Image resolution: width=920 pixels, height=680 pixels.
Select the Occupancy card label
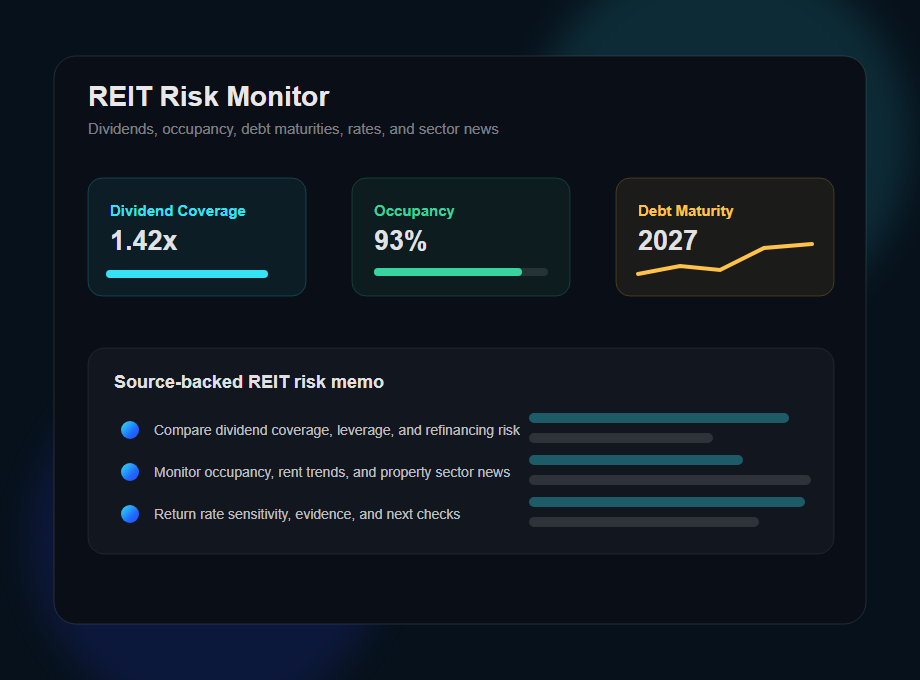pyautogui.click(x=414, y=211)
